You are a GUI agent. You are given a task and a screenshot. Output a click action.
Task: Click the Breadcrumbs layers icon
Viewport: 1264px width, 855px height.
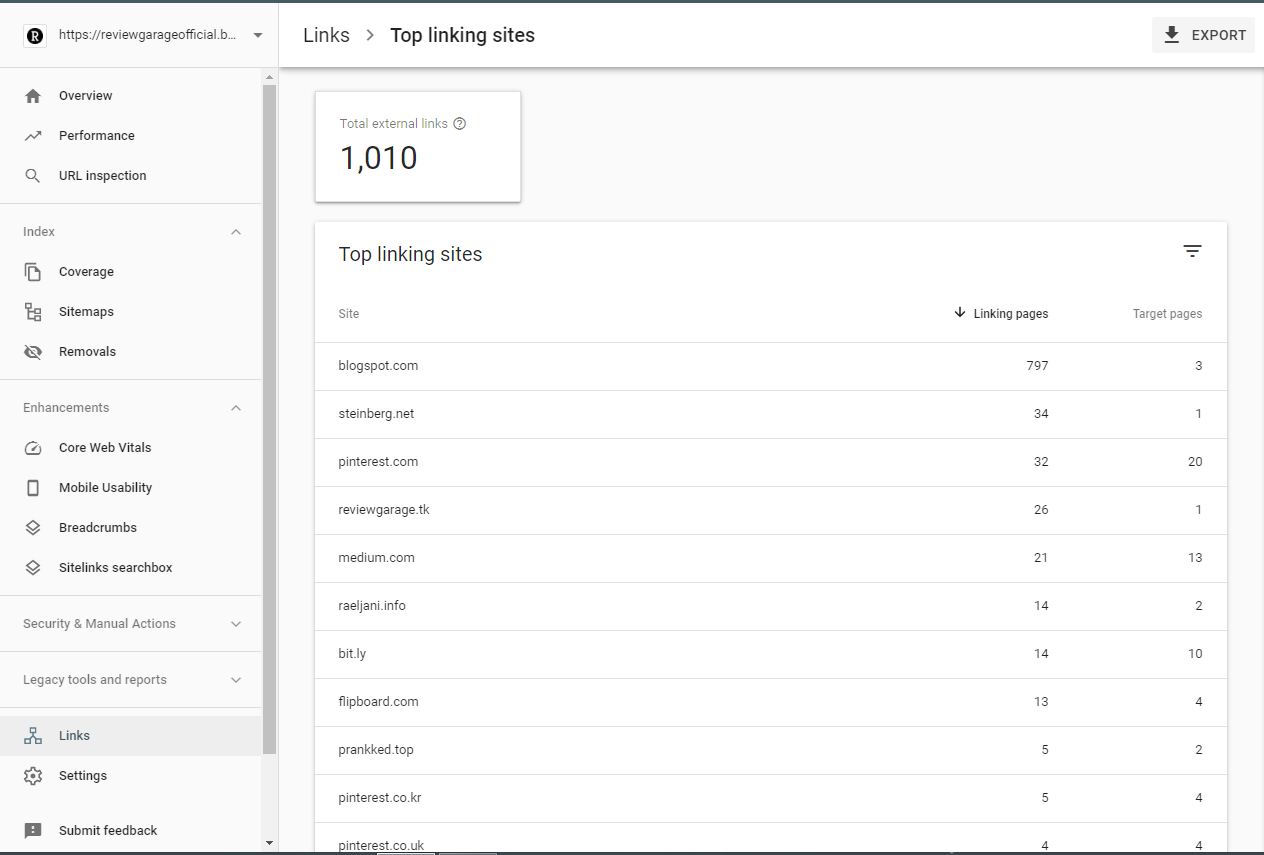point(33,528)
